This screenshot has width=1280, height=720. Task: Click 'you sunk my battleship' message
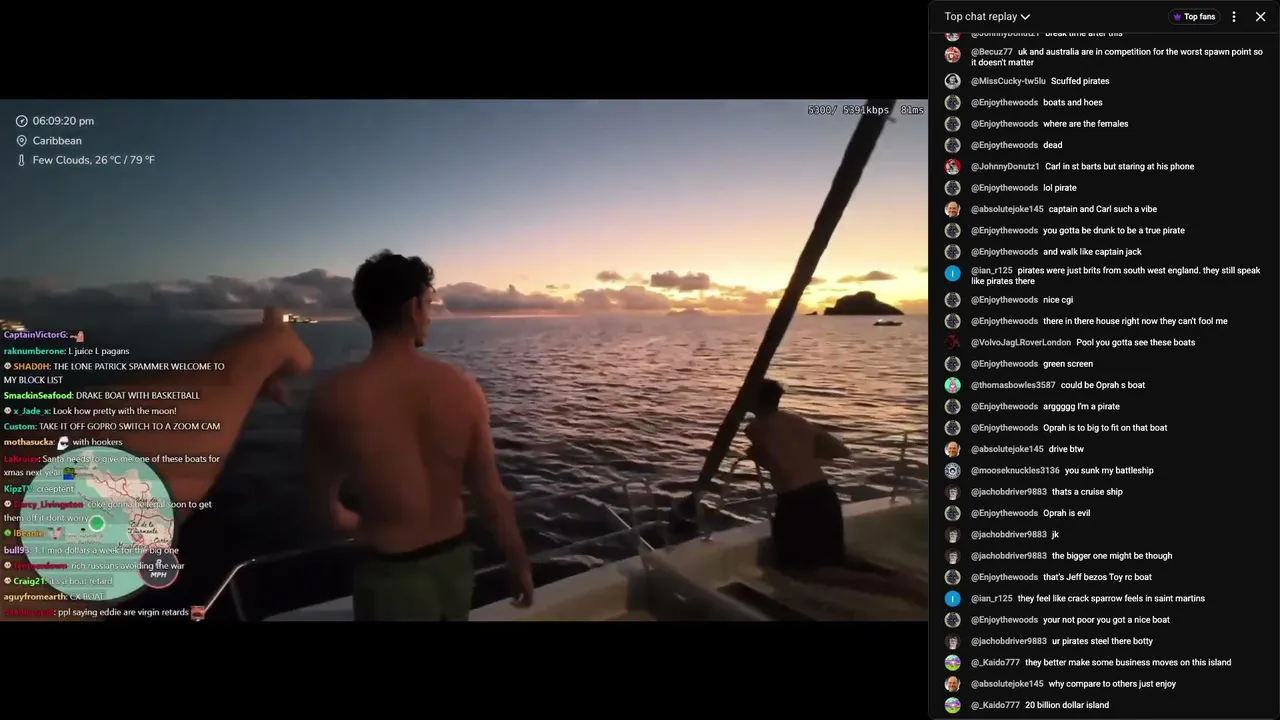1109,470
